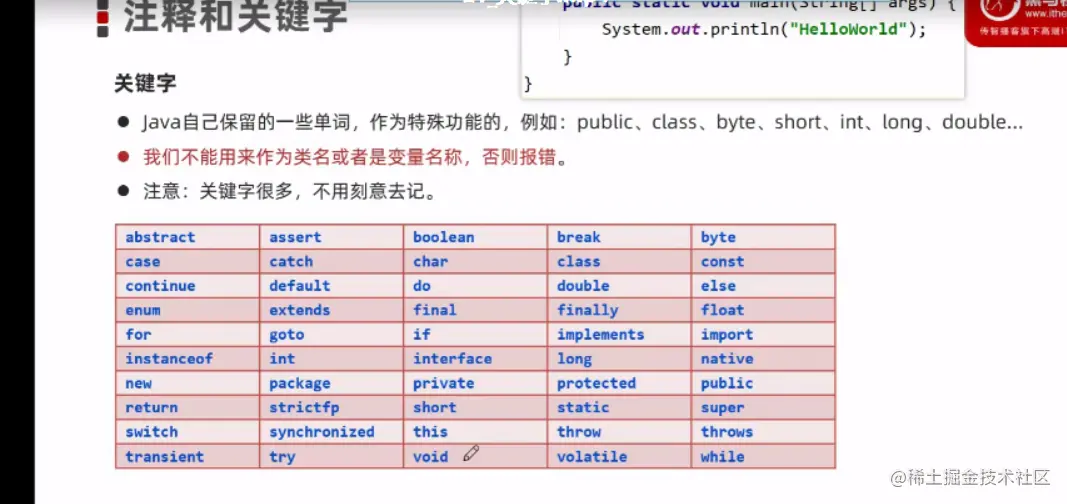The width and height of the screenshot is (1067, 504).
Task: Click the 'goto' keyword in the table
Action: tap(286, 335)
